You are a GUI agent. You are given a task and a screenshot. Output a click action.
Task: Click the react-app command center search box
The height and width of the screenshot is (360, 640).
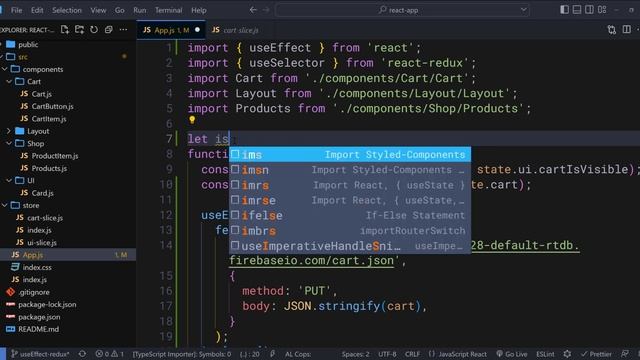coord(402,10)
